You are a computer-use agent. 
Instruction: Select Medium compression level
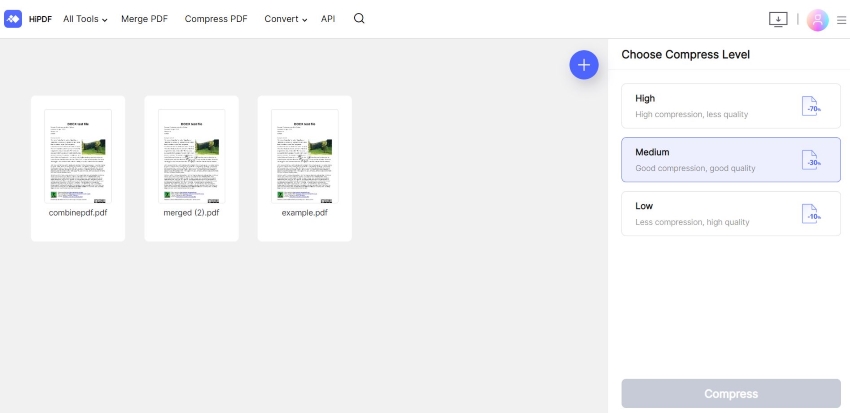coord(731,159)
